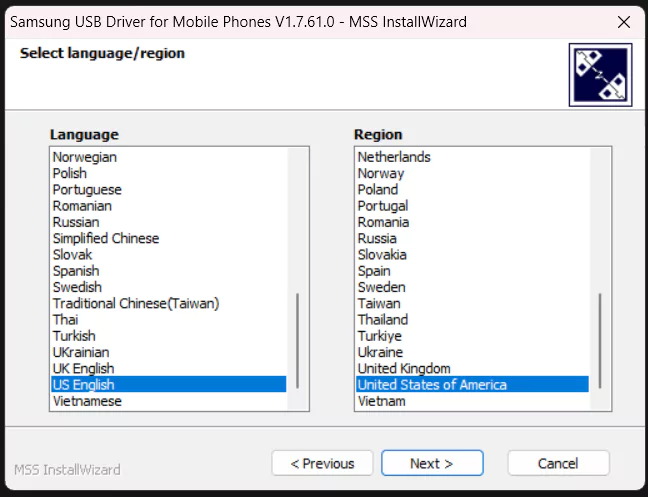This screenshot has height=497, width=648.
Task: Choose Traditional Chinese(Taiwan) language
Action: click(x=169, y=303)
